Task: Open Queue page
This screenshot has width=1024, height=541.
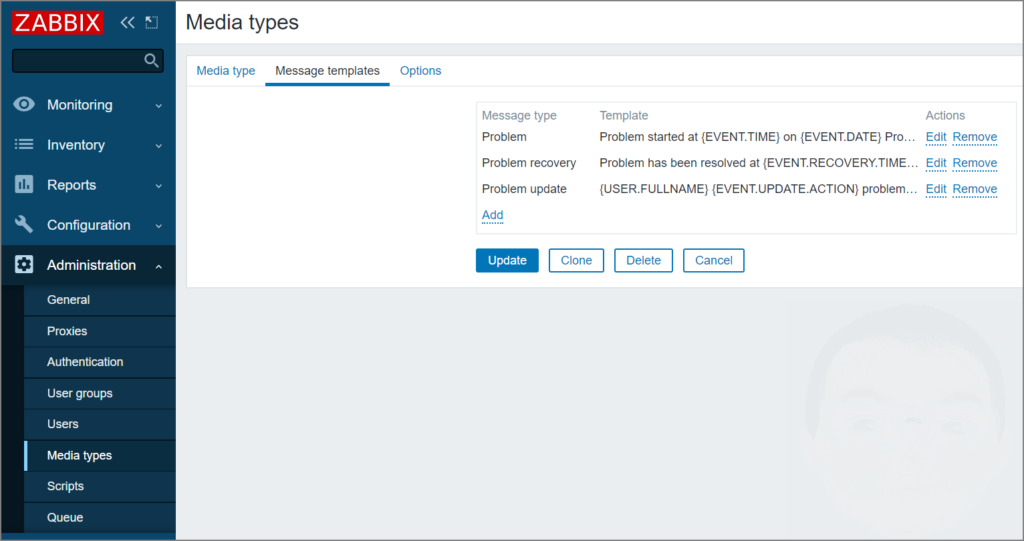Action: pos(65,517)
